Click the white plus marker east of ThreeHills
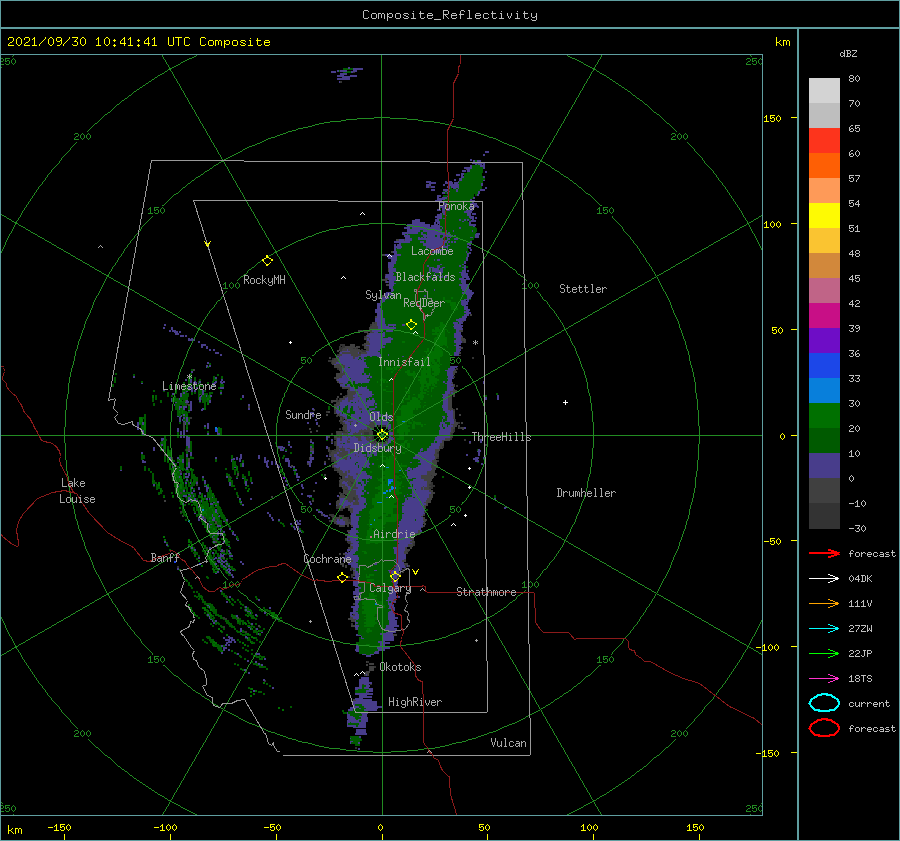 565,402
